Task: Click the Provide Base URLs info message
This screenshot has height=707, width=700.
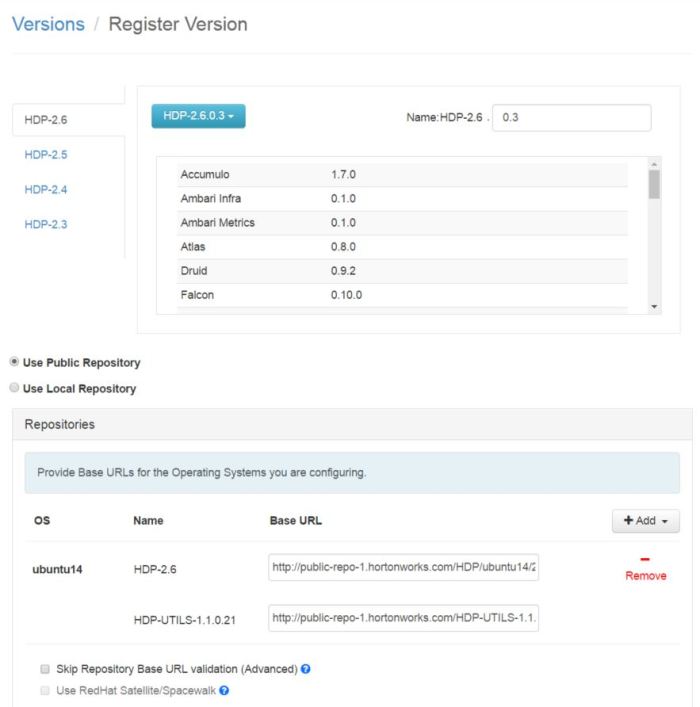Action: [x=352, y=473]
